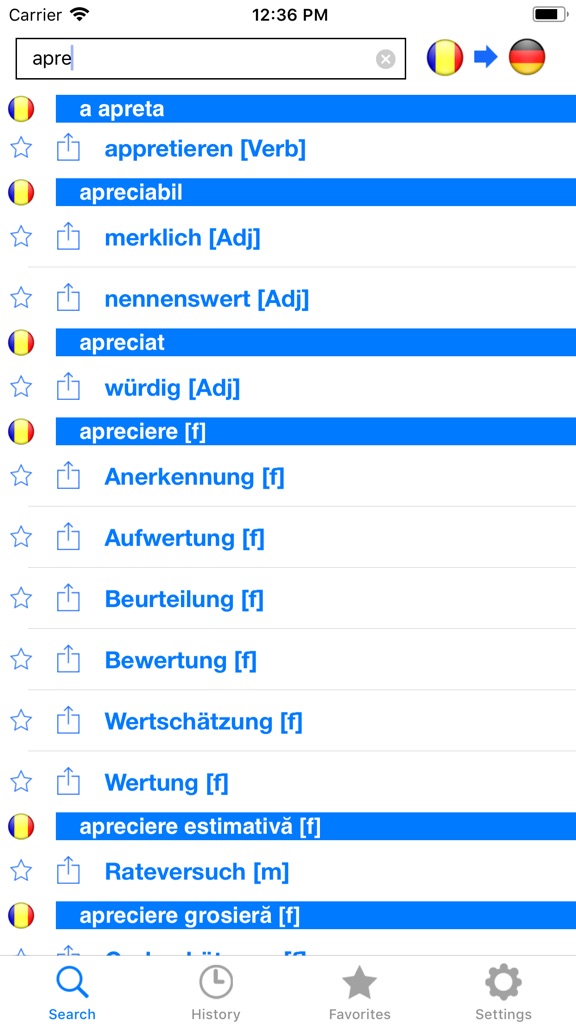Star the translation Bewertung [f]
Image resolution: width=576 pixels, height=1024 pixels.
coord(21,660)
